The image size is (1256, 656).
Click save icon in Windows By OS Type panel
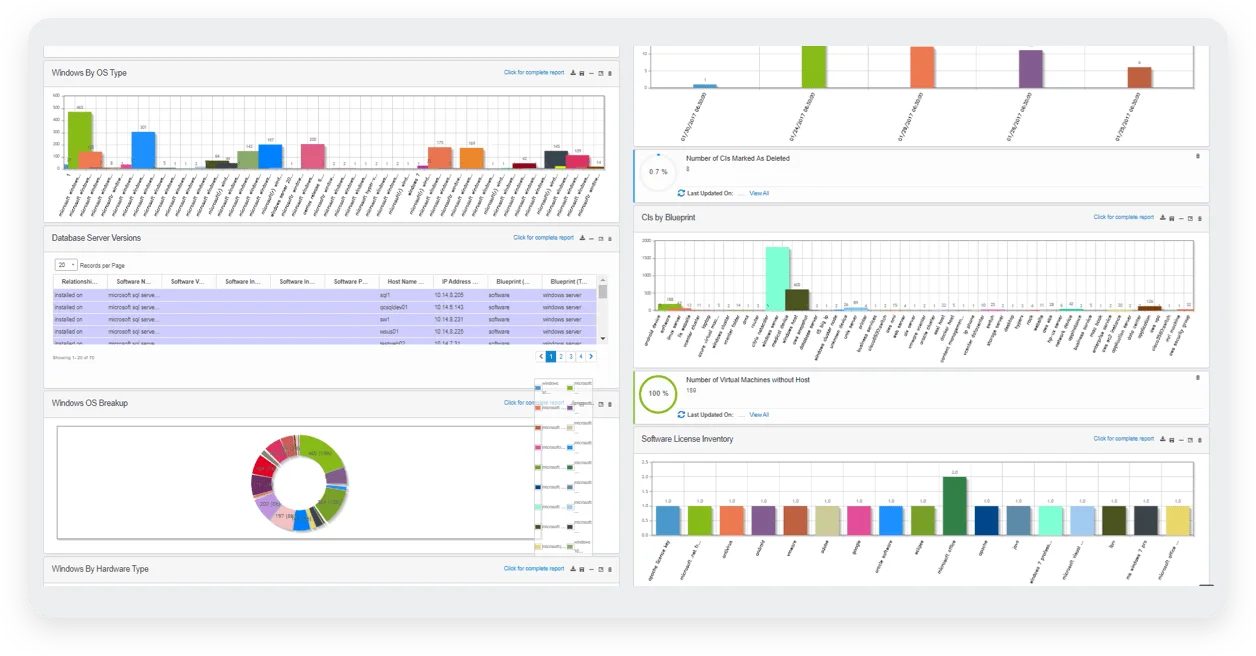(581, 73)
